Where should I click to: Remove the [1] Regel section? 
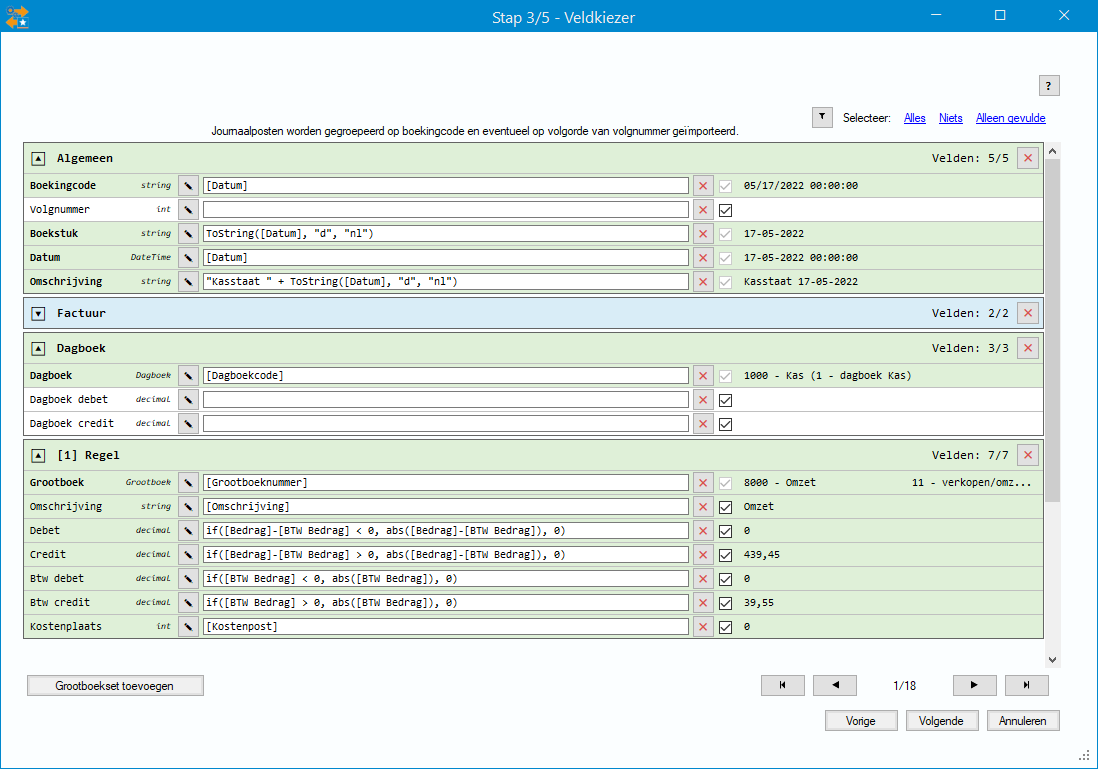(x=1028, y=455)
